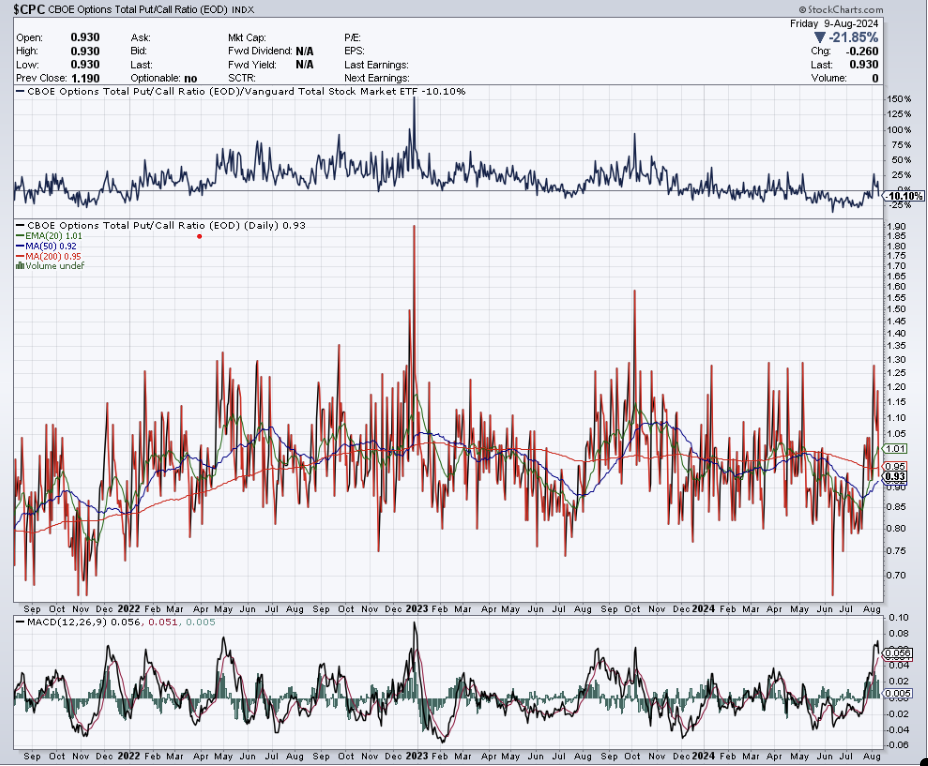
Task: Click the Volume undef legend entry
Action: pyautogui.click(x=50, y=266)
